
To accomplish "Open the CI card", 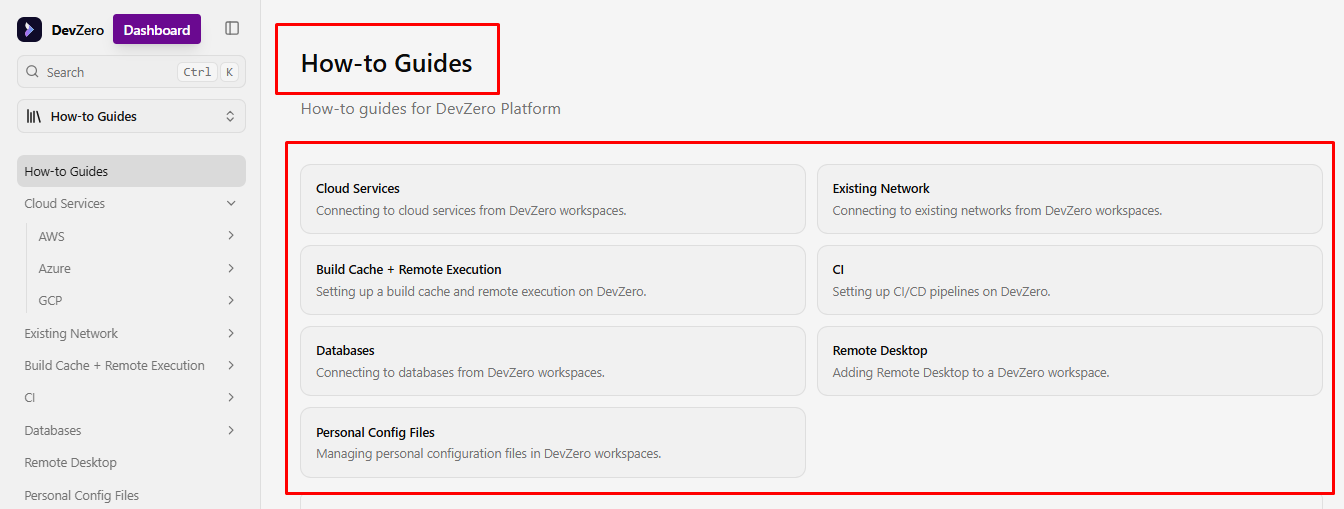I will (x=1070, y=280).
